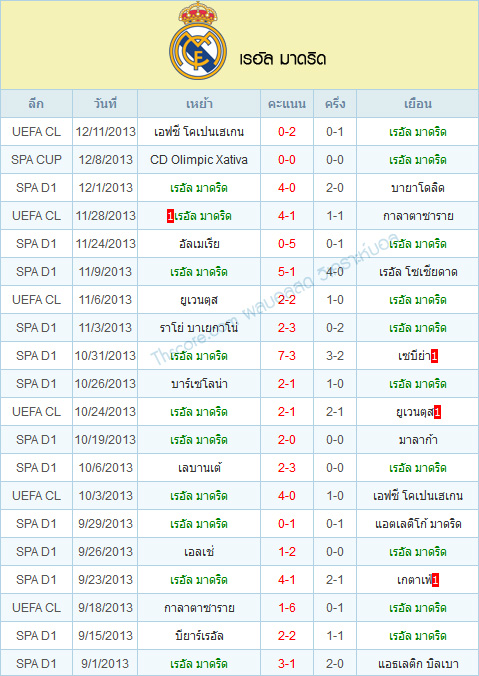The height and width of the screenshot is (676, 479).
Task: Click the Real Madrid crest logo
Action: coord(198,41)
